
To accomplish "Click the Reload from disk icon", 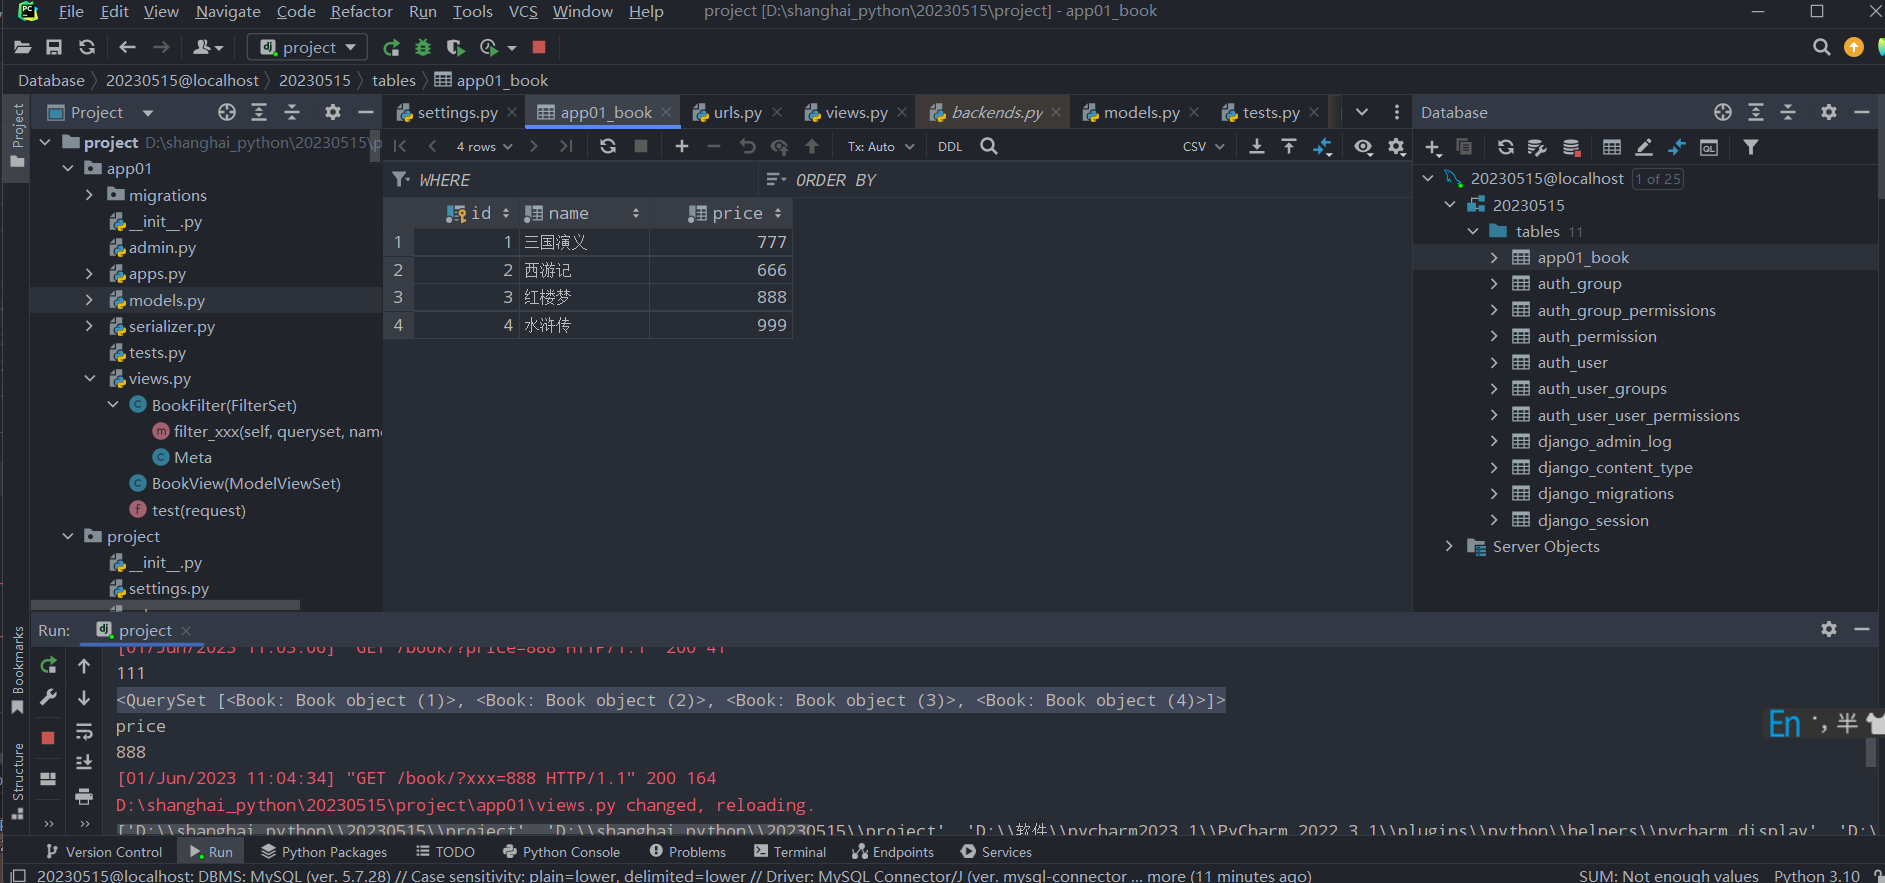I will pos(87,47).
